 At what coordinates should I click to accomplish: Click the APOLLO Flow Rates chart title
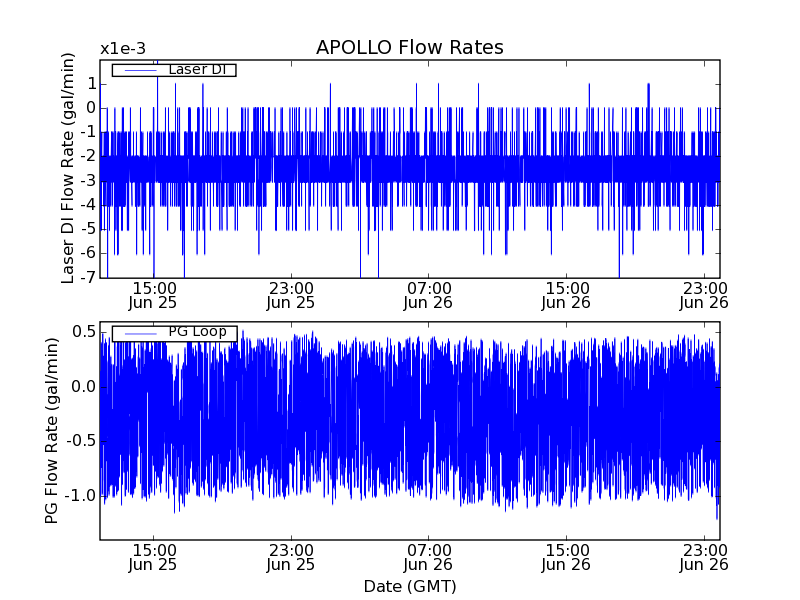(x=409, y=48)
